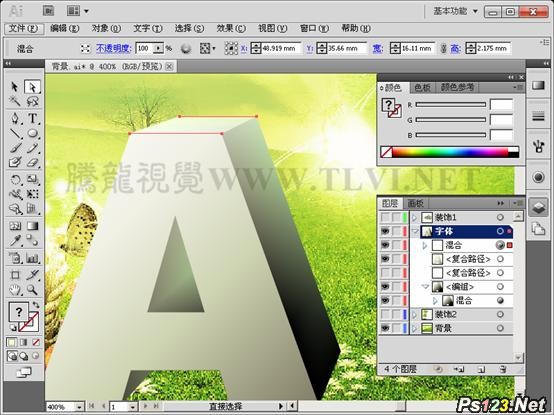The width and height of the screenshot is (554, 415).
Task: Click create new layer button
Action: tap(481, 369)
